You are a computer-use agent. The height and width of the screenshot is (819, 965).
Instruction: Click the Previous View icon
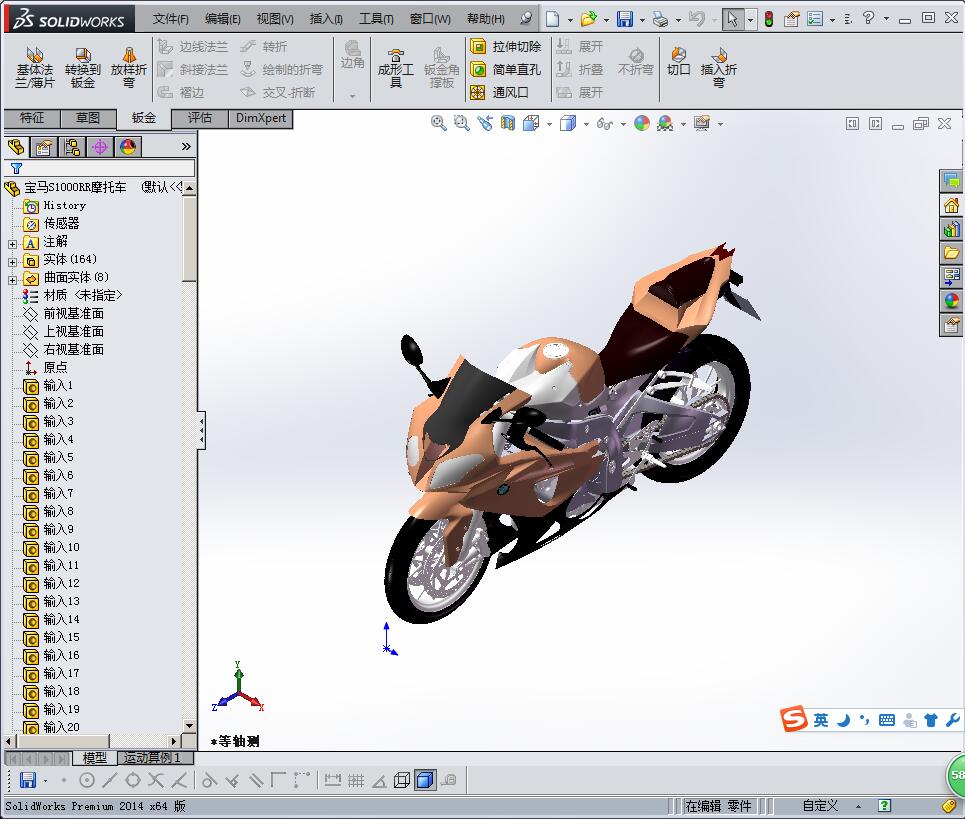click(484, 123)
